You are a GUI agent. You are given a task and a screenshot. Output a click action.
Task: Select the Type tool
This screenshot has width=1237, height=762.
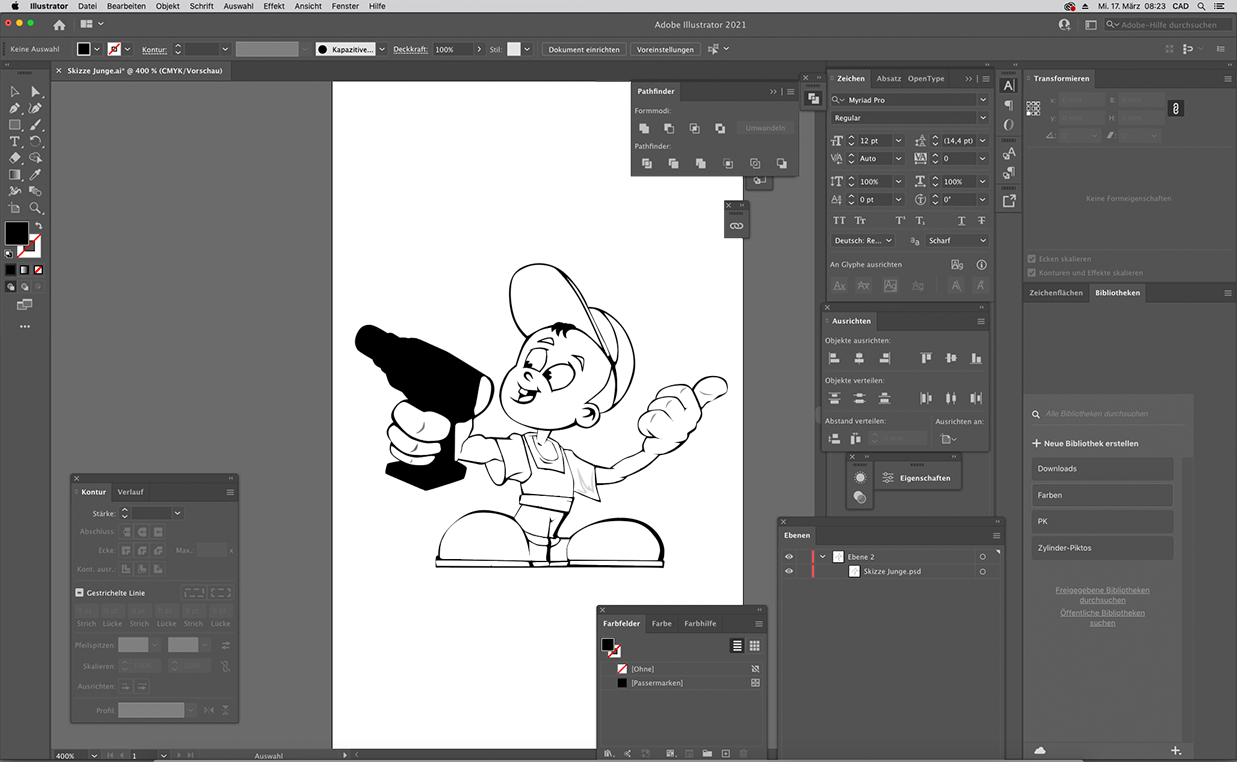[15, 142]
